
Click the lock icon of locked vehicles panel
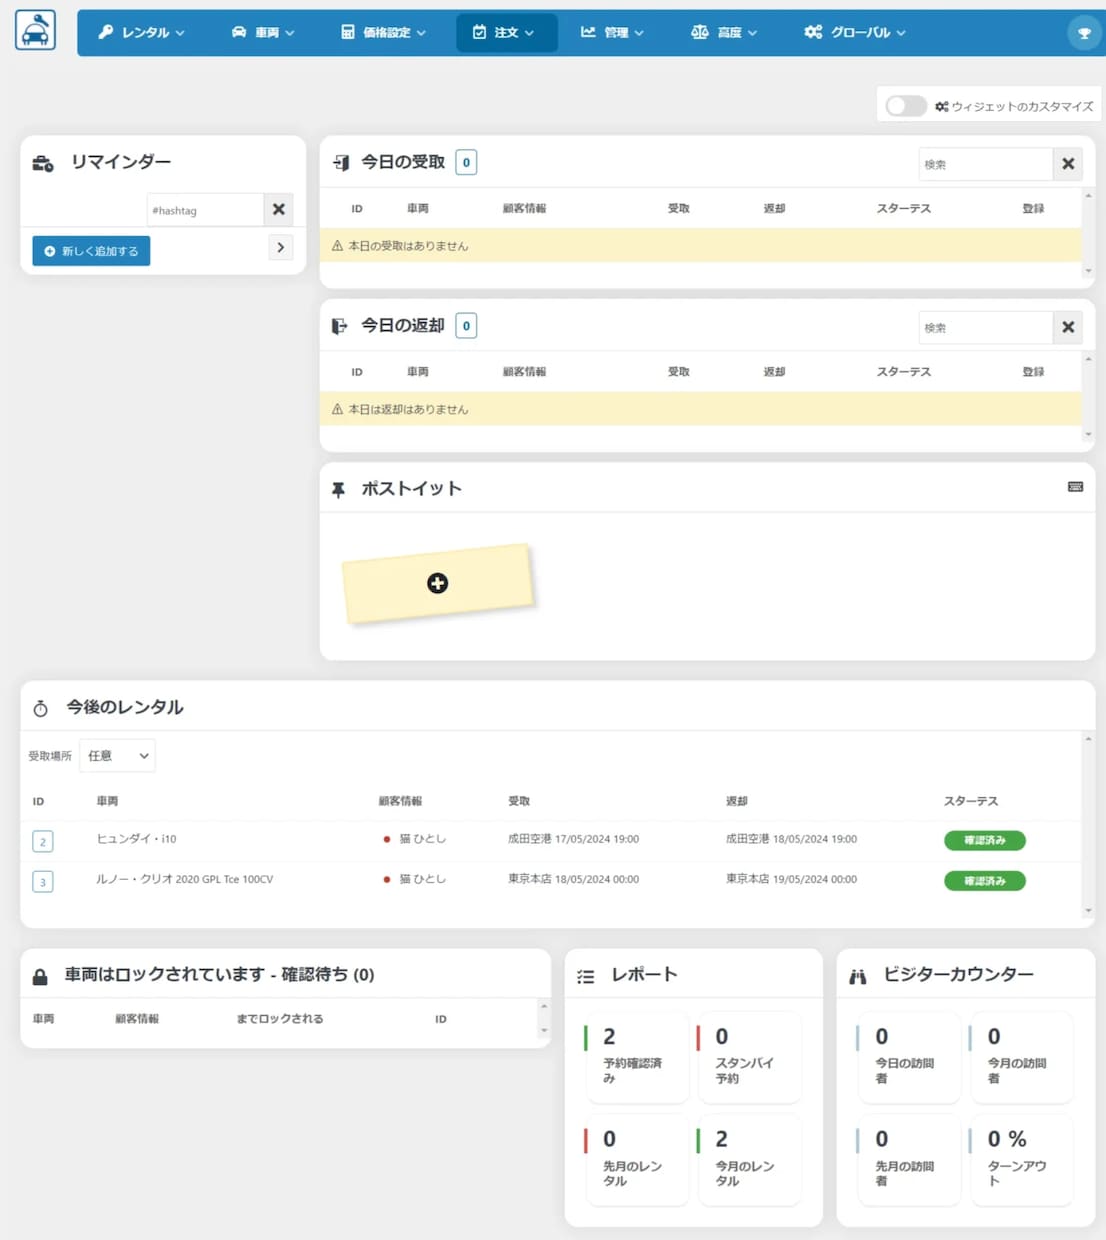coord(40,976)
